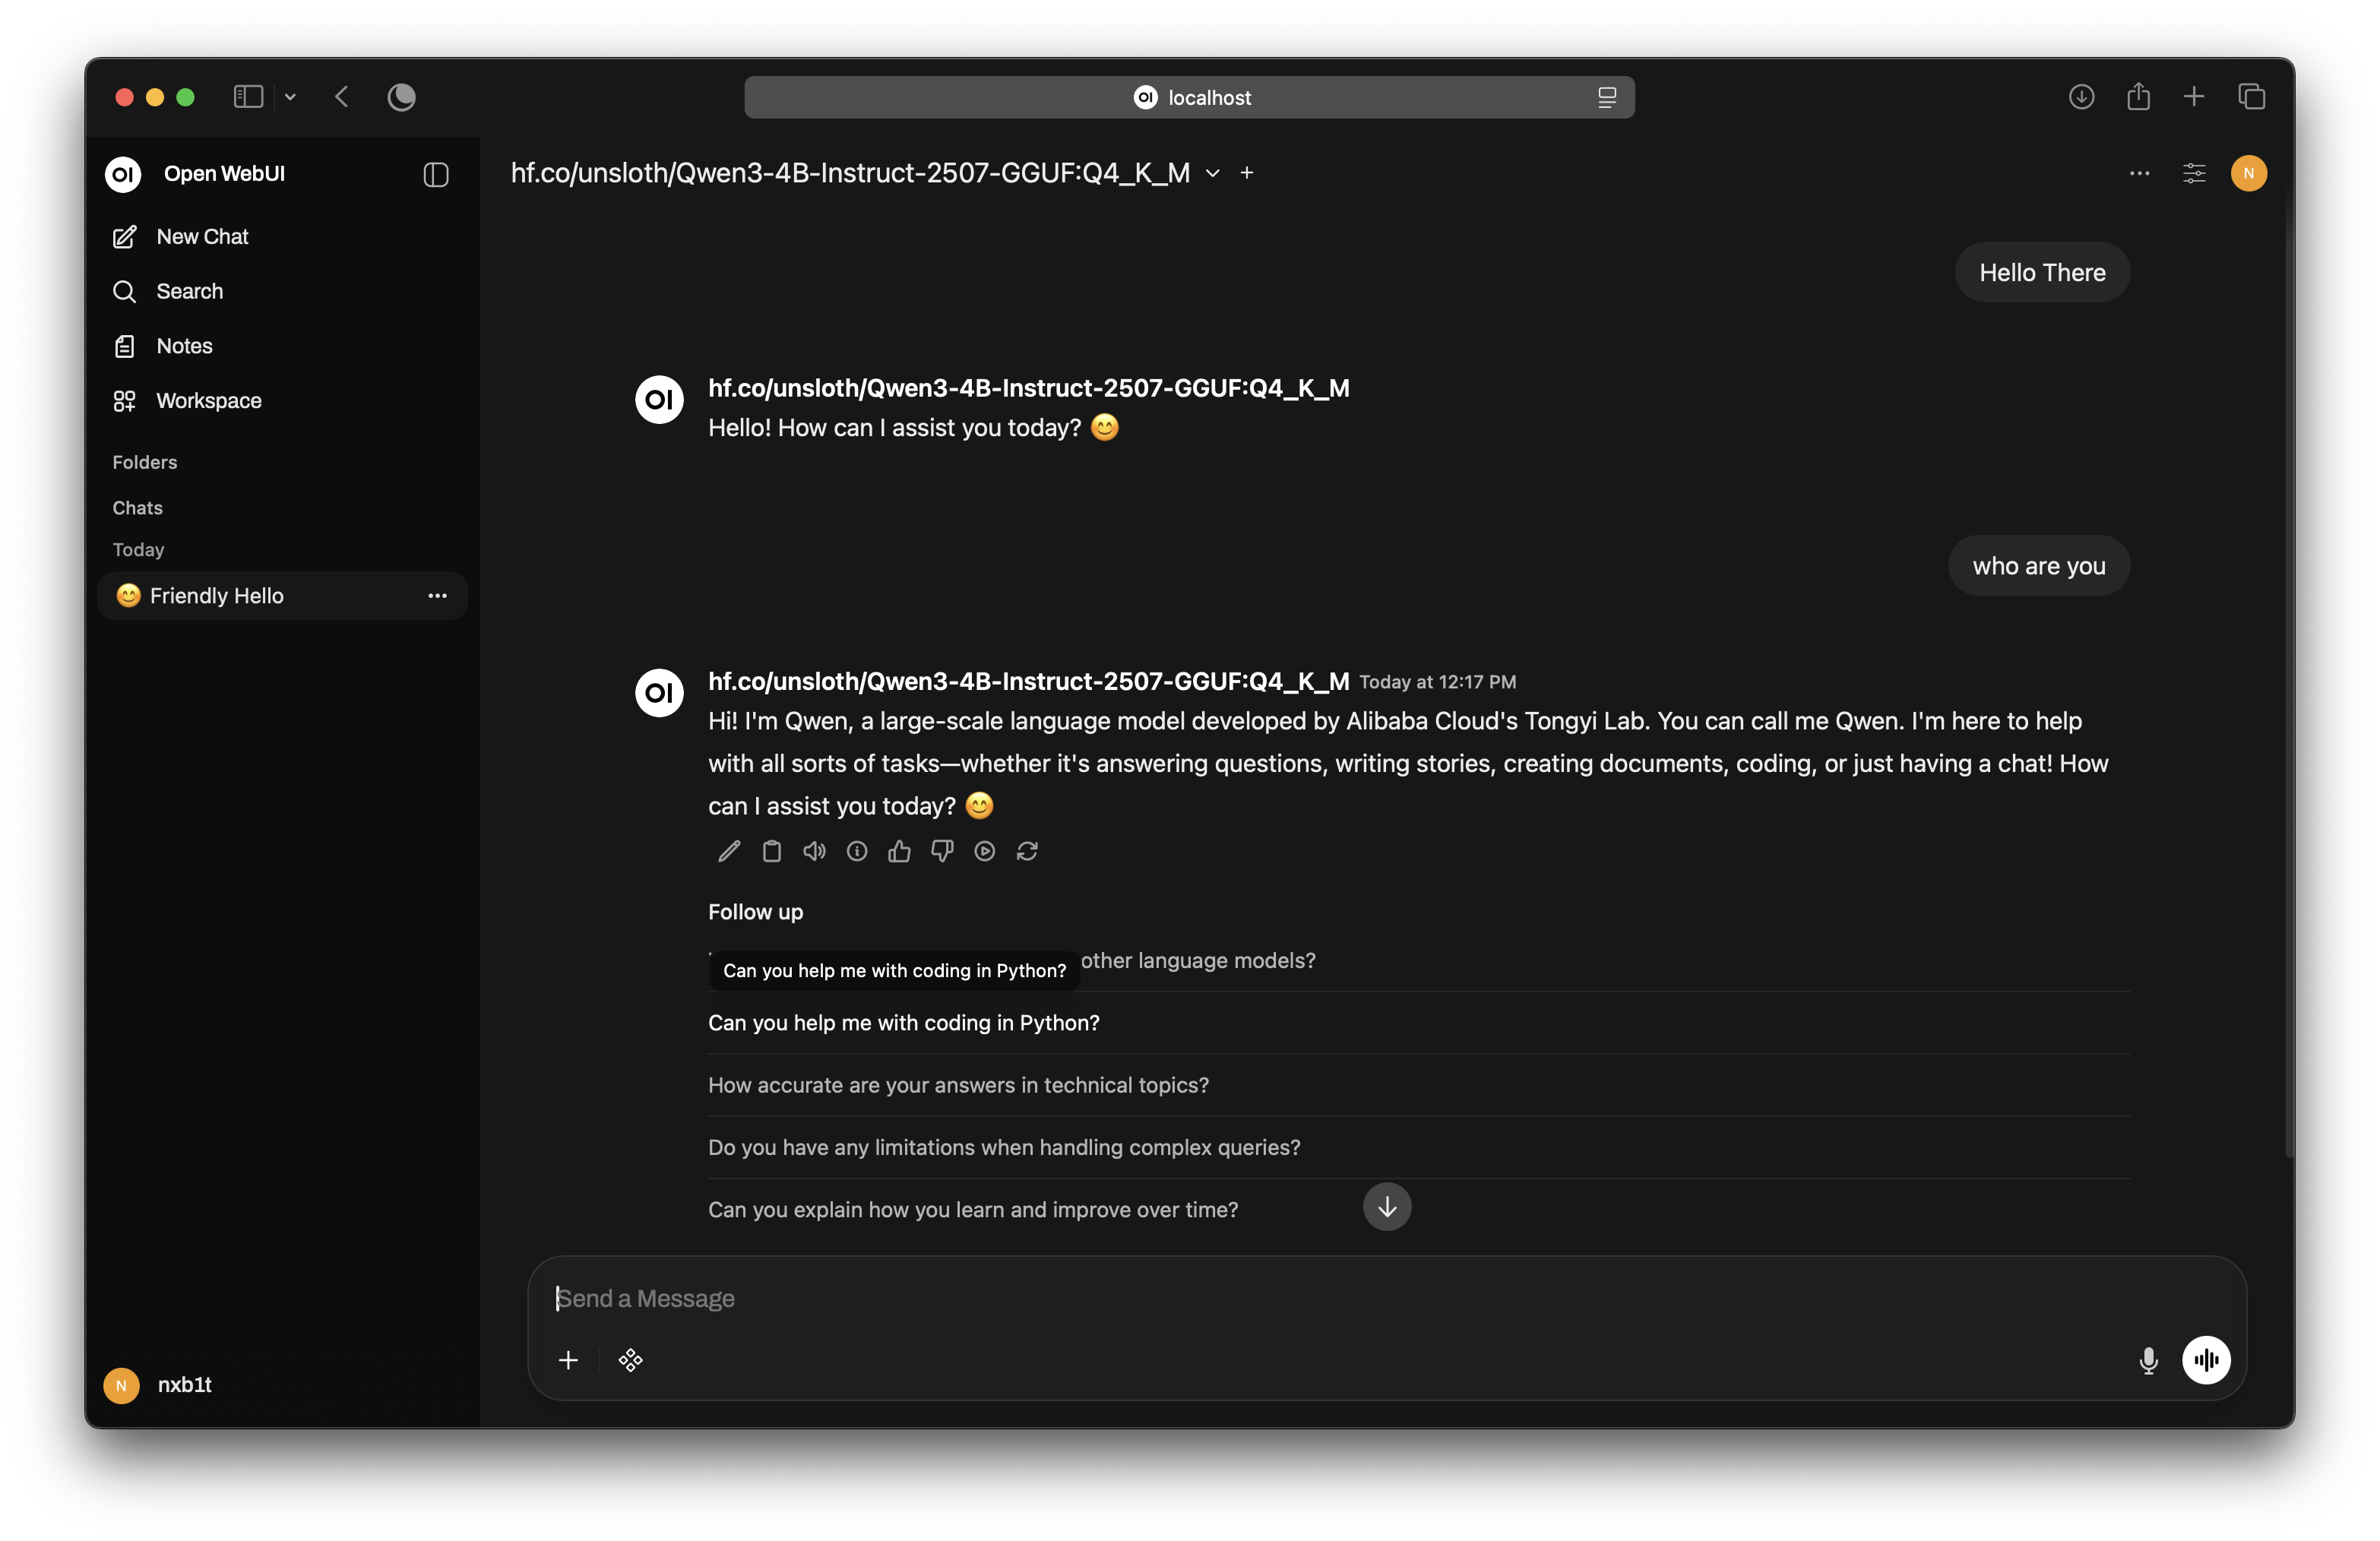Select follow-up question about Python coding help
The width and height of the screenshot is (2380, 1541).
click(x=903, y=1022)
